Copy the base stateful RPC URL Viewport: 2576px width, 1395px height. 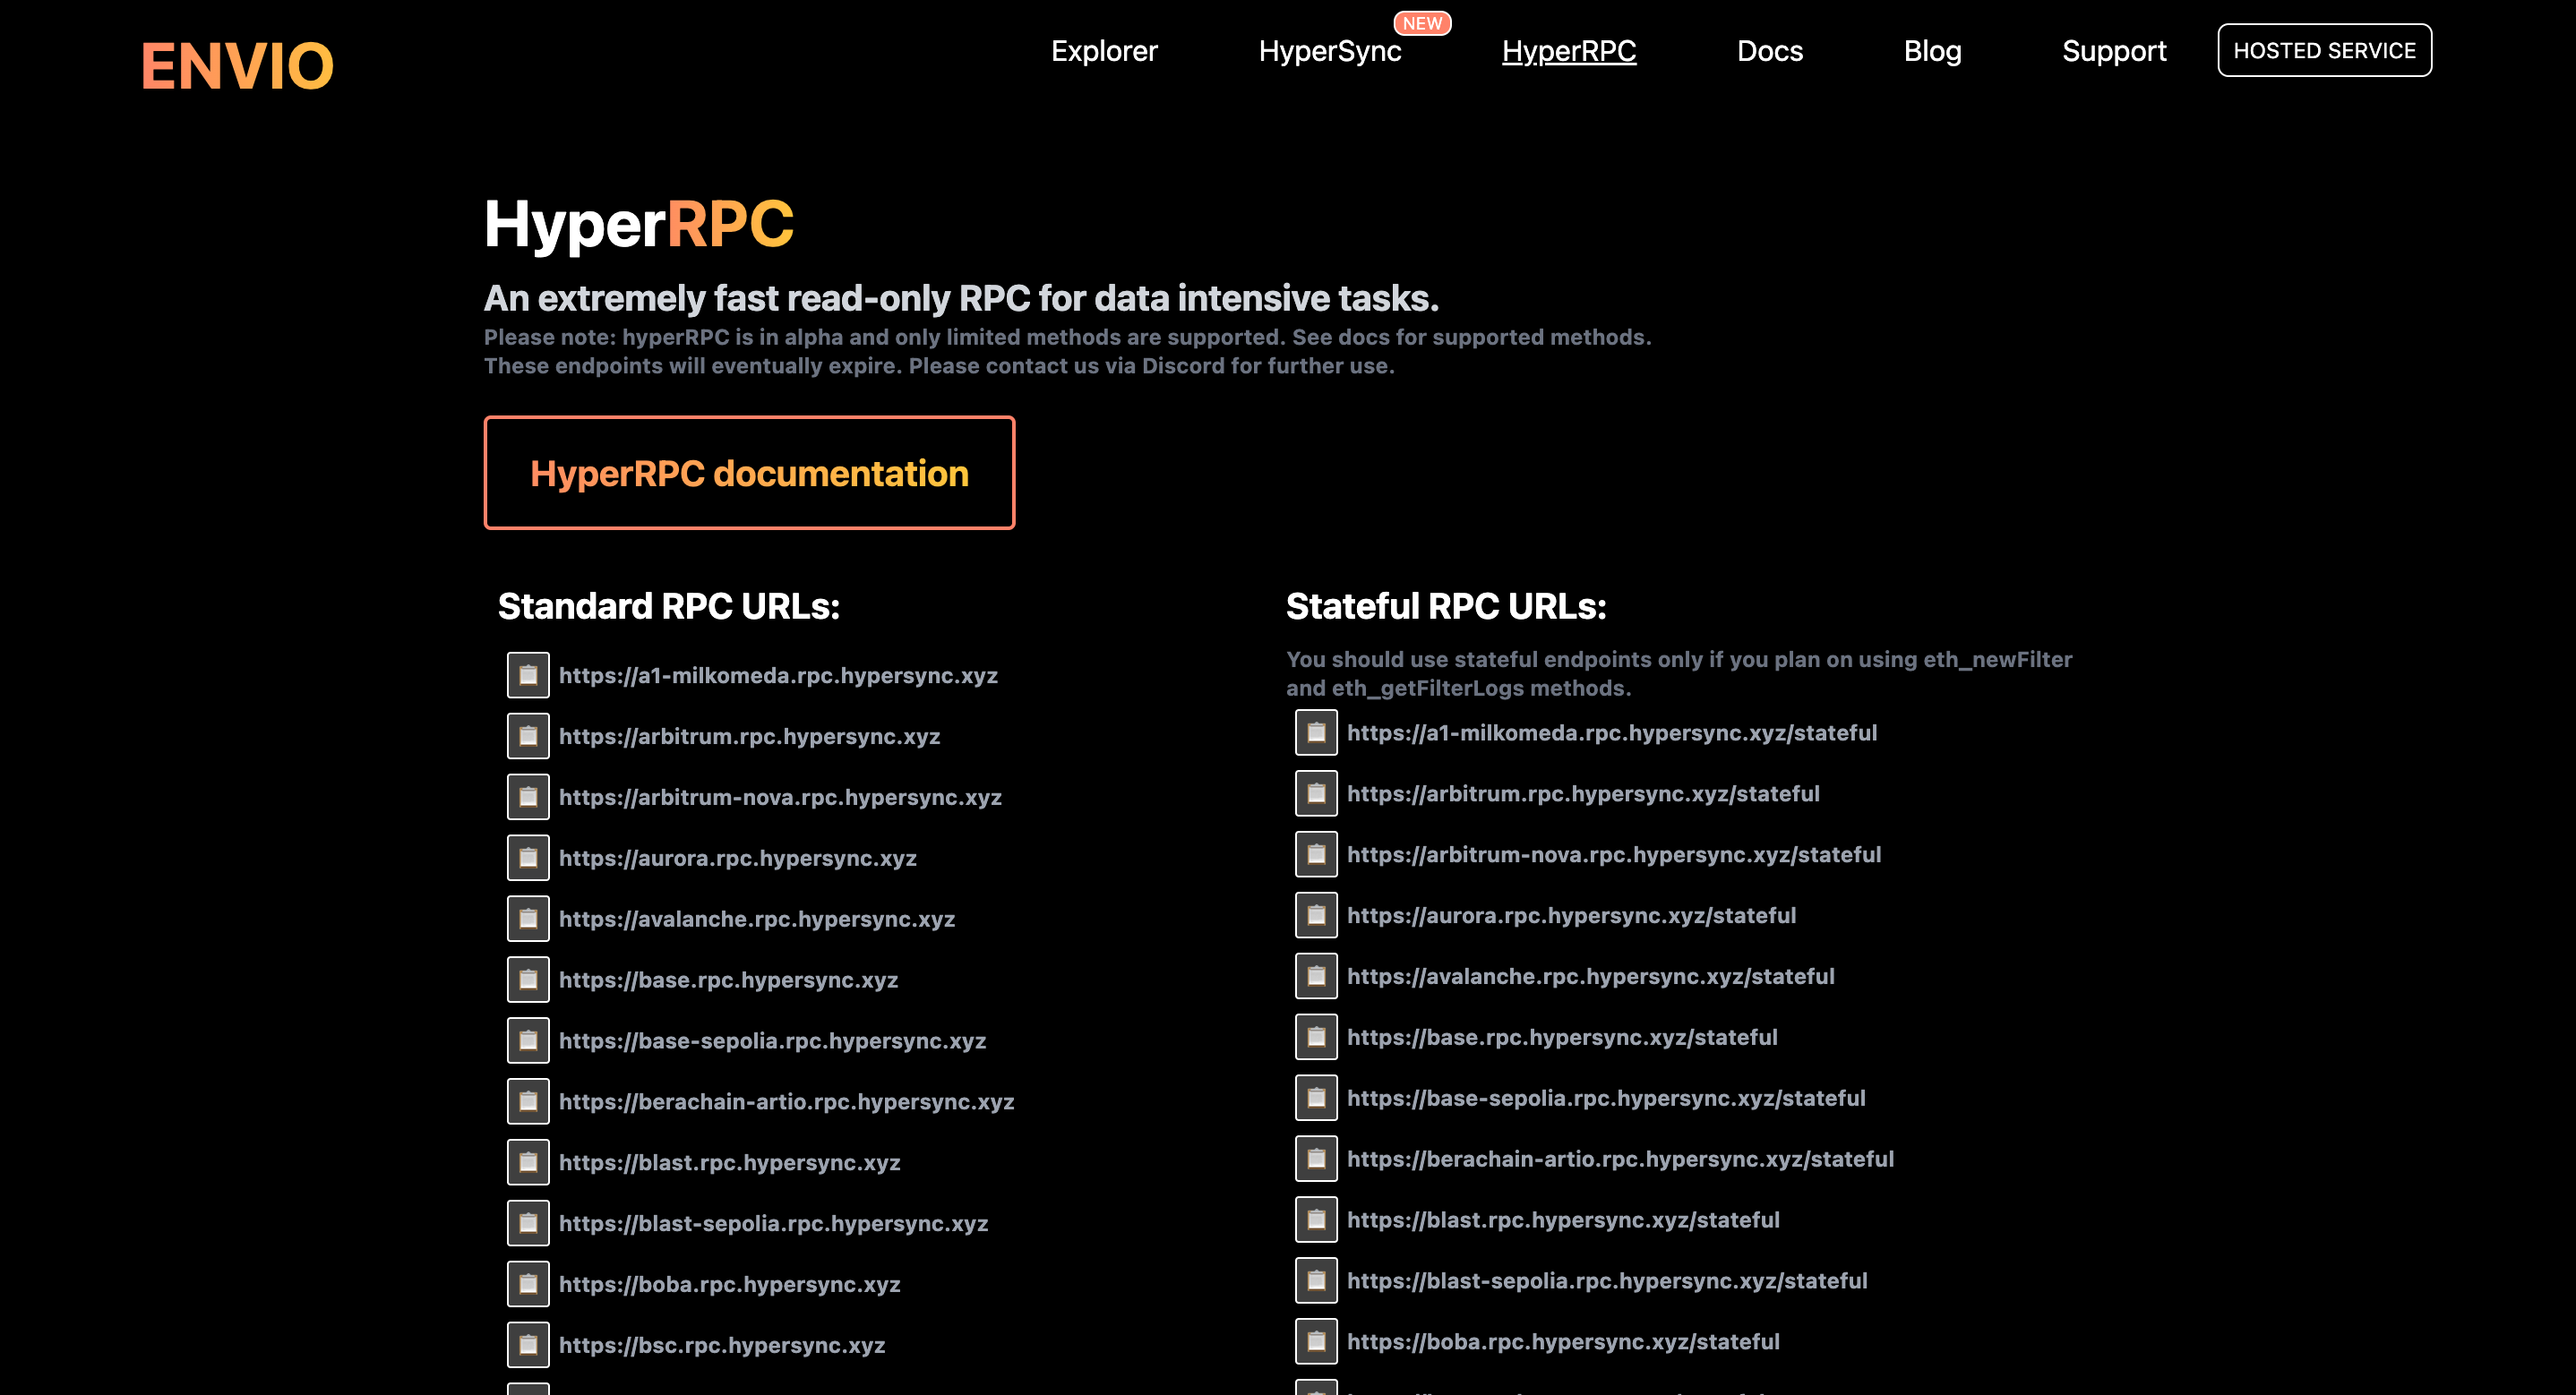(x=1316, y=1037)
